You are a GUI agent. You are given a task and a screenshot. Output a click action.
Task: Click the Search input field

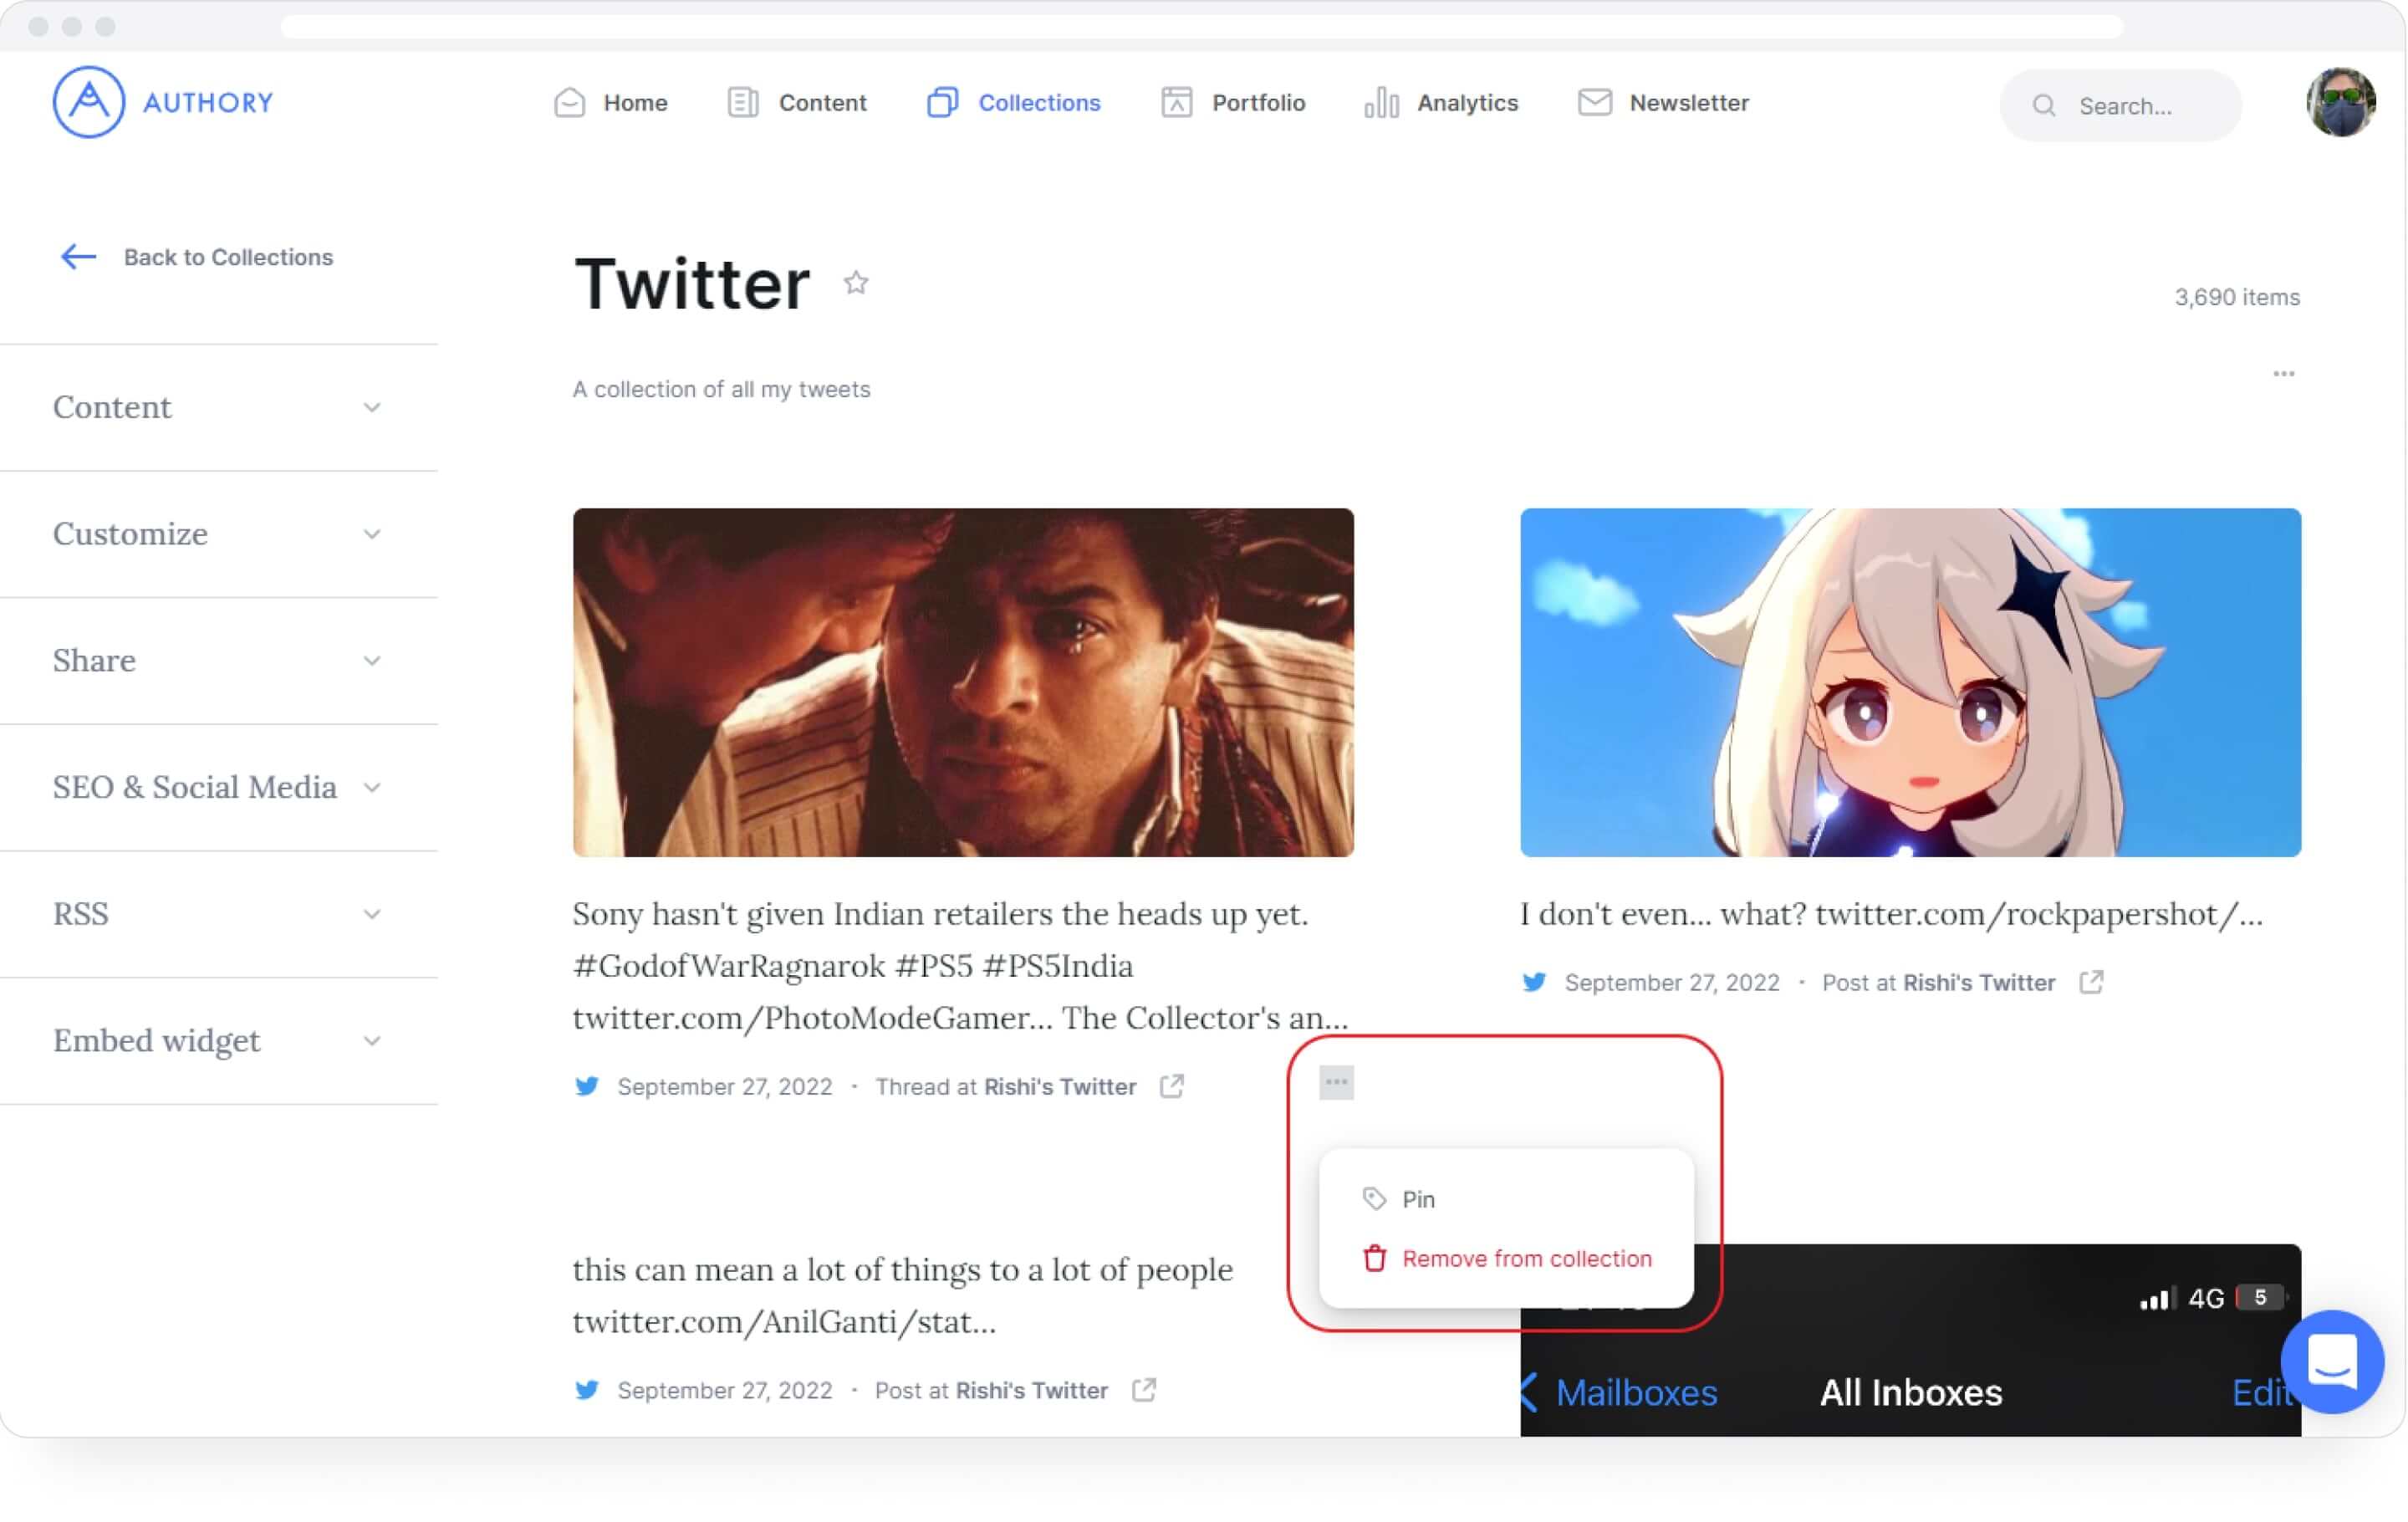tap(2120, 105)
